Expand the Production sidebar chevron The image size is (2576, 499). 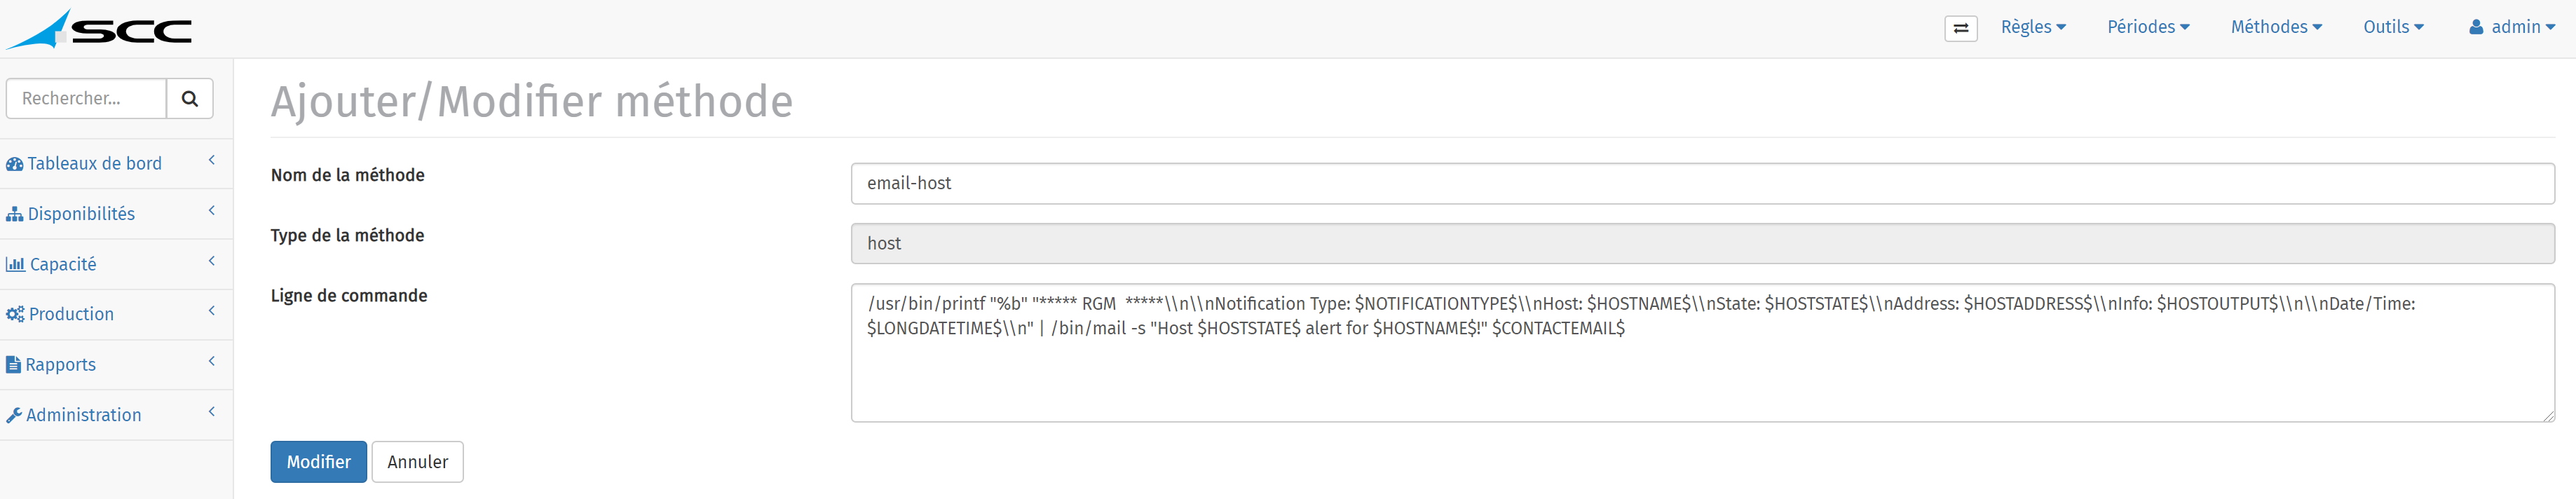pyautogui.click(x=212, y=311)
